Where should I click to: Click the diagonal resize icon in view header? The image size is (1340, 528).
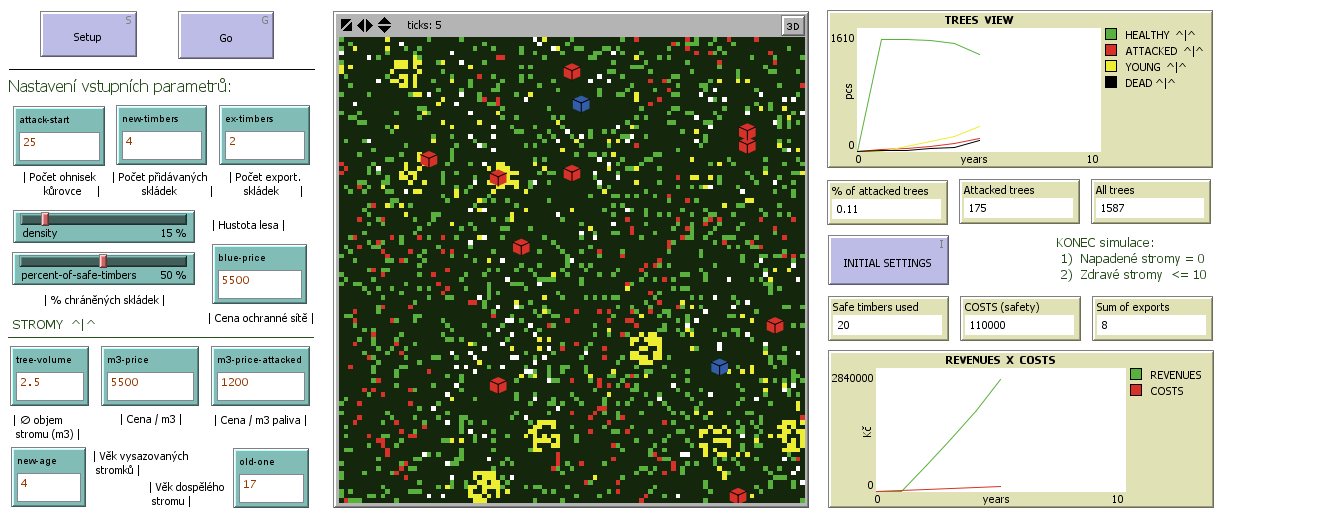coord(346,25)
